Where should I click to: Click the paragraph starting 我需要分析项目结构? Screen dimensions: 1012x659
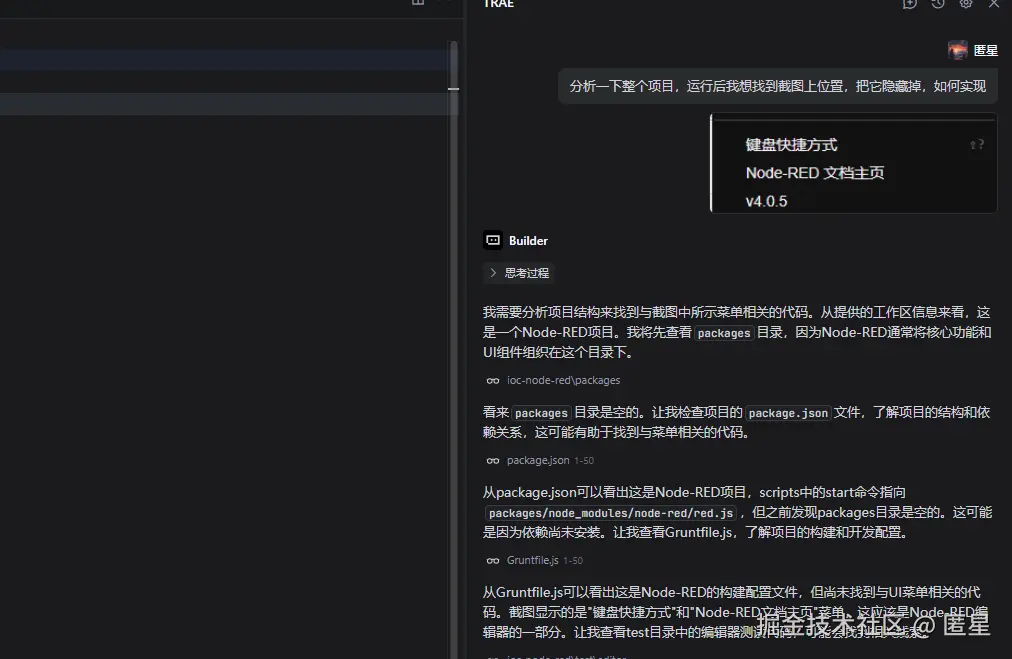click(737, 332)
